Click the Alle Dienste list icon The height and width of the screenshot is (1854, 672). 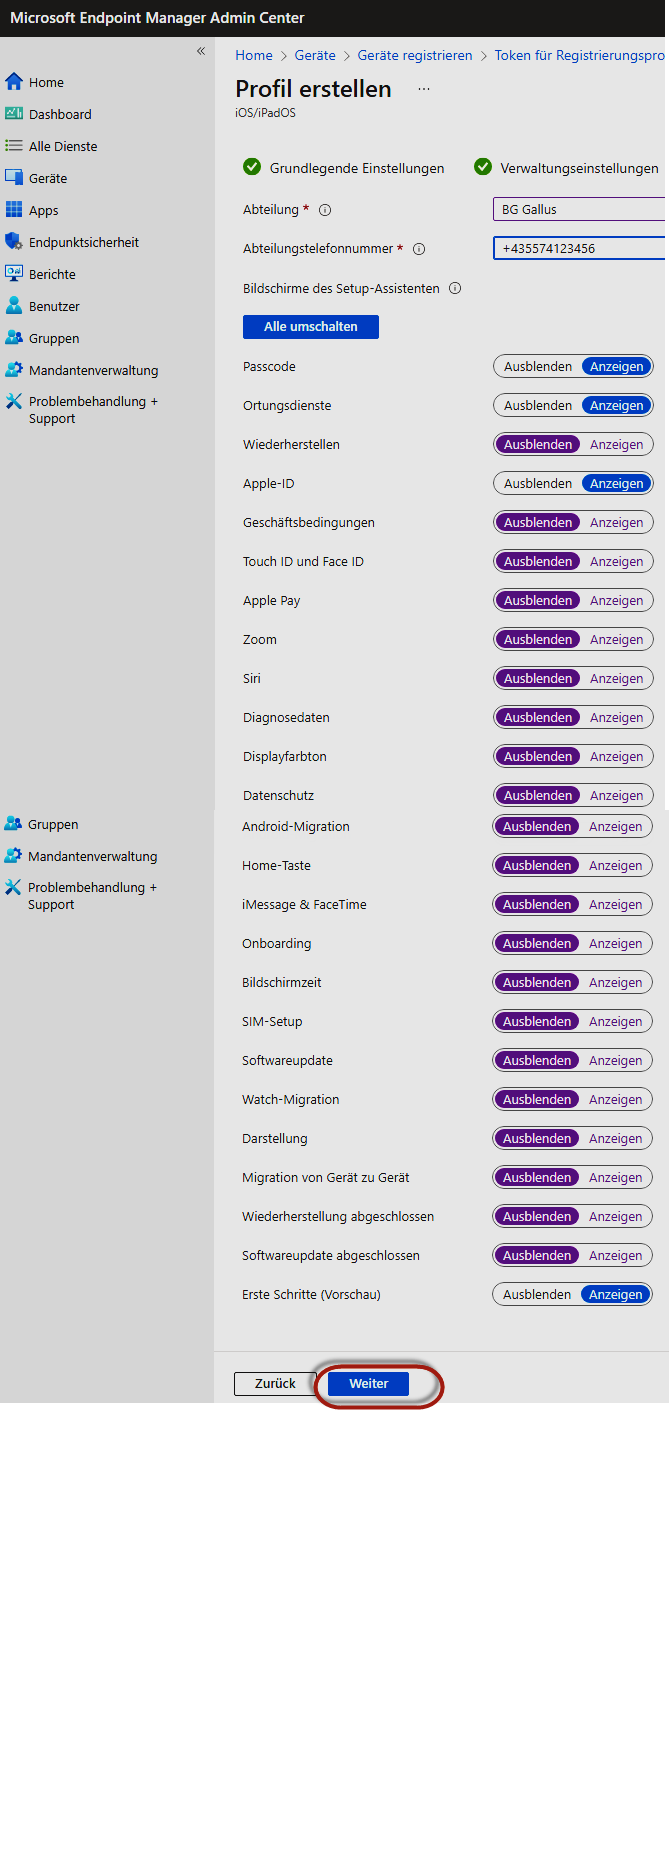14,146
